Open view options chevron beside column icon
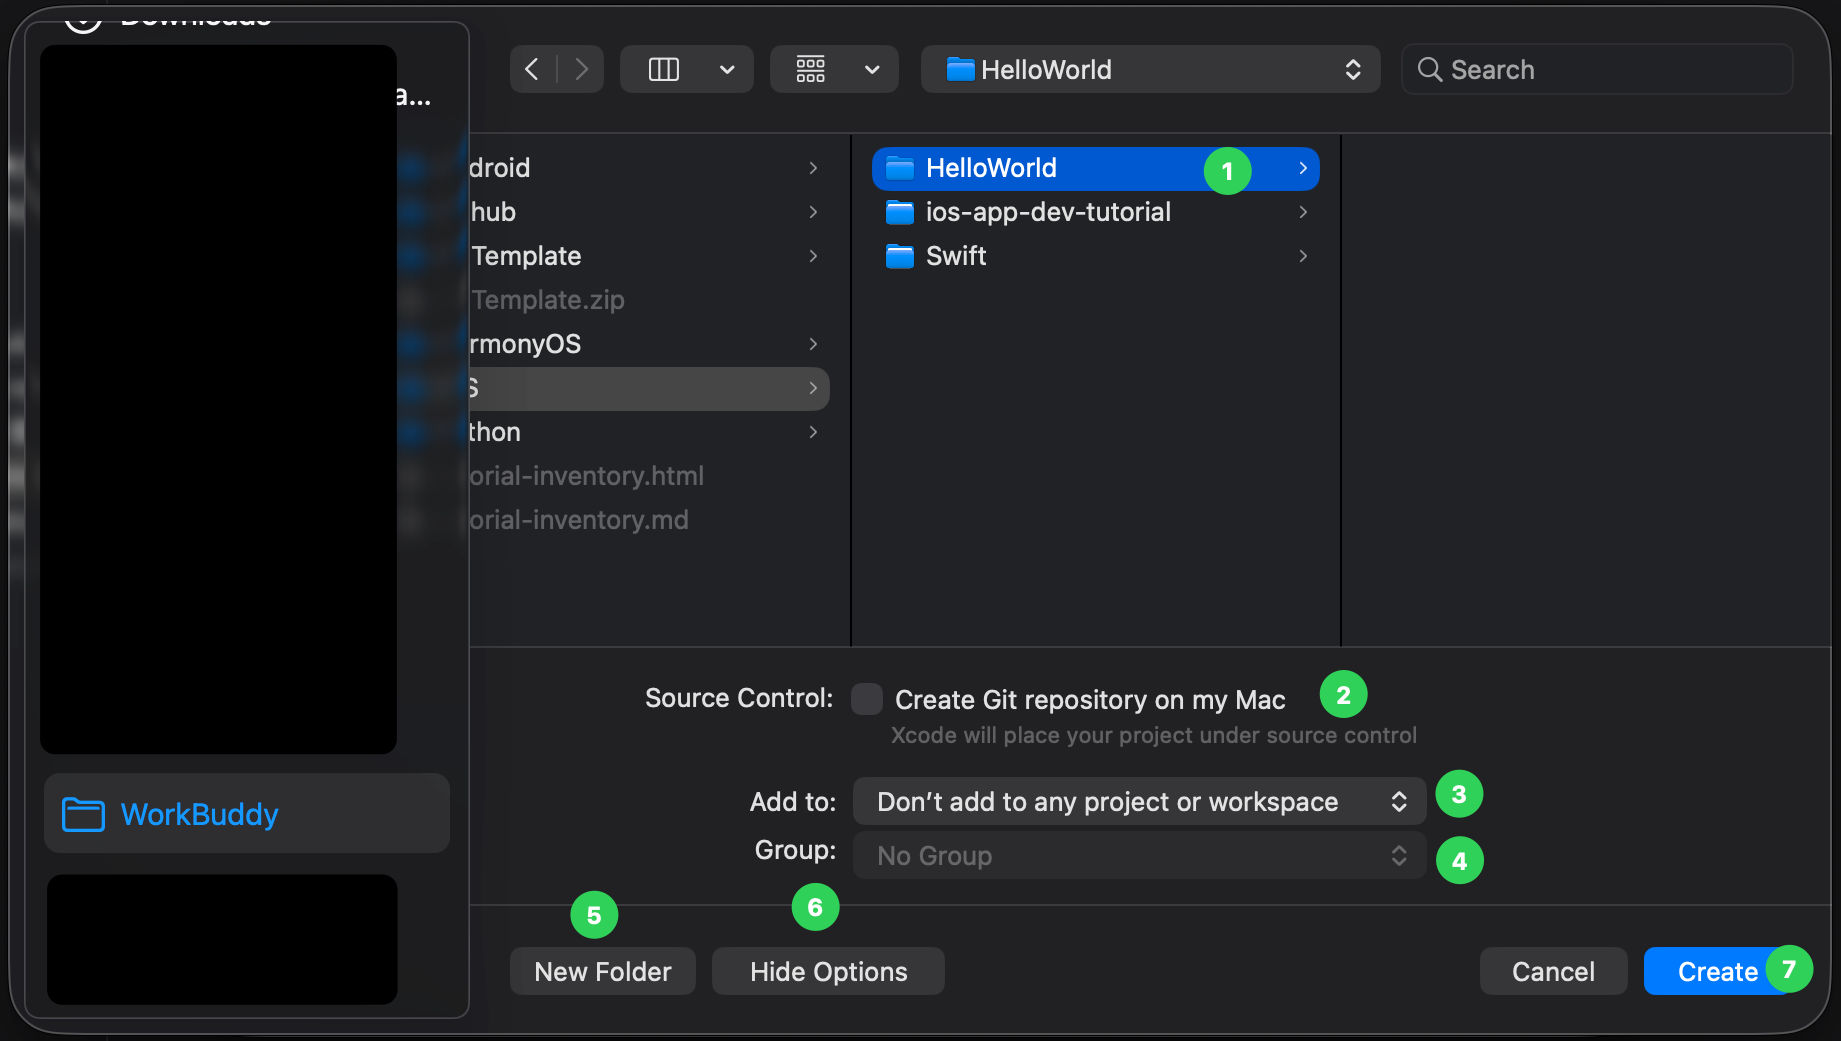 coord(727,70)
